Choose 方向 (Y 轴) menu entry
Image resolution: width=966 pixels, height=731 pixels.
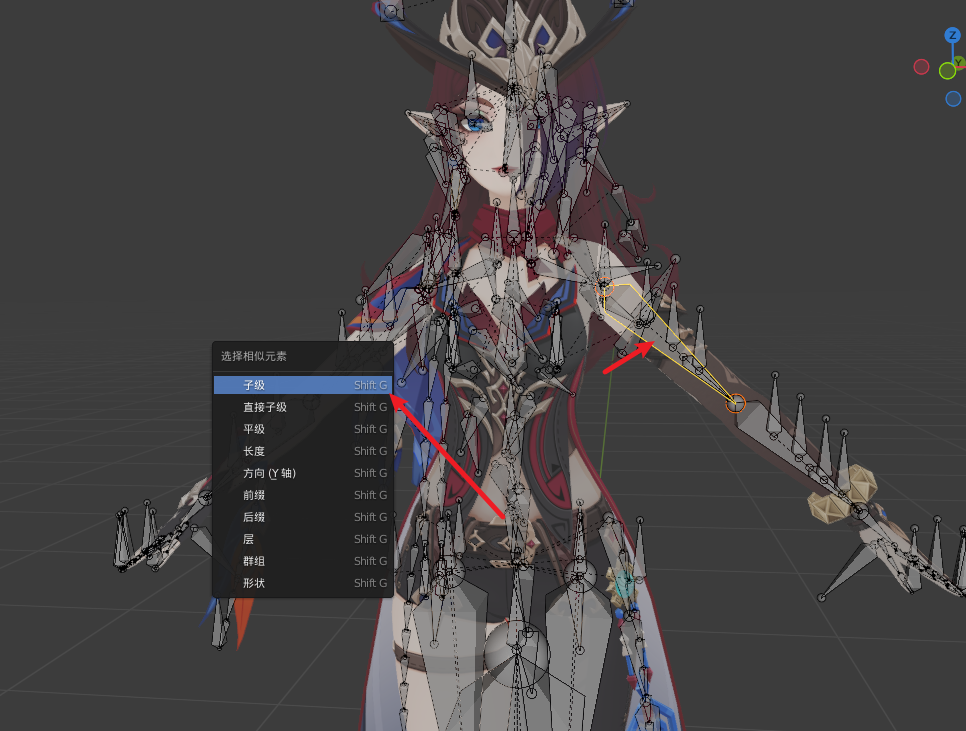302,473
